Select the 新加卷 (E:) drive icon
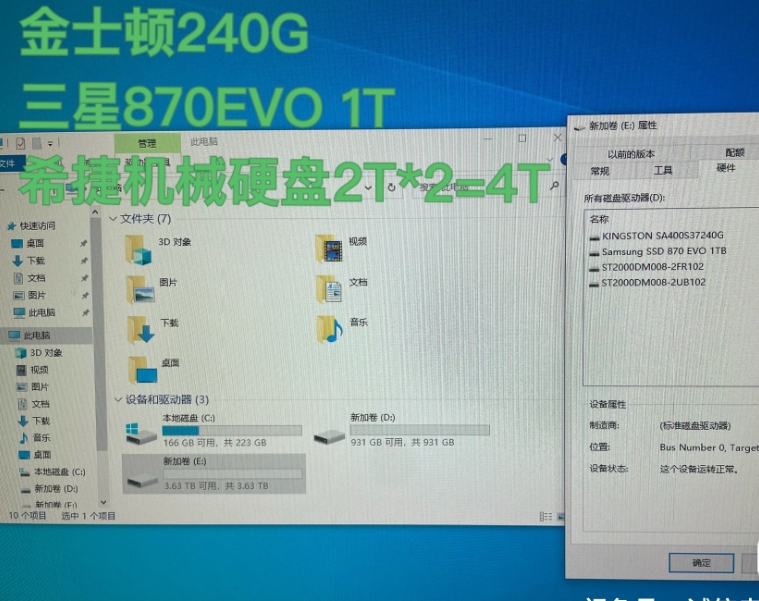Image resolution: width=759 pixels, height=601 pixels. 142,479
